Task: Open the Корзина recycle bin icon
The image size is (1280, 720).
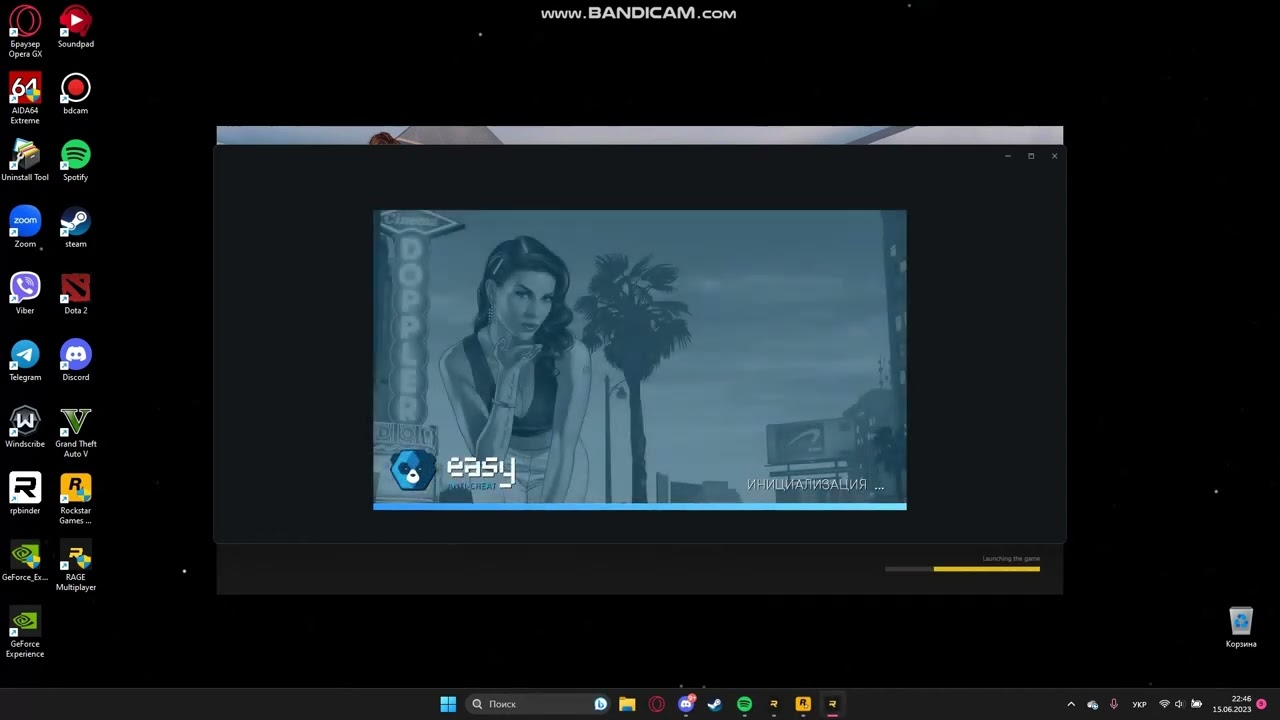Action: coord(1241,627)
